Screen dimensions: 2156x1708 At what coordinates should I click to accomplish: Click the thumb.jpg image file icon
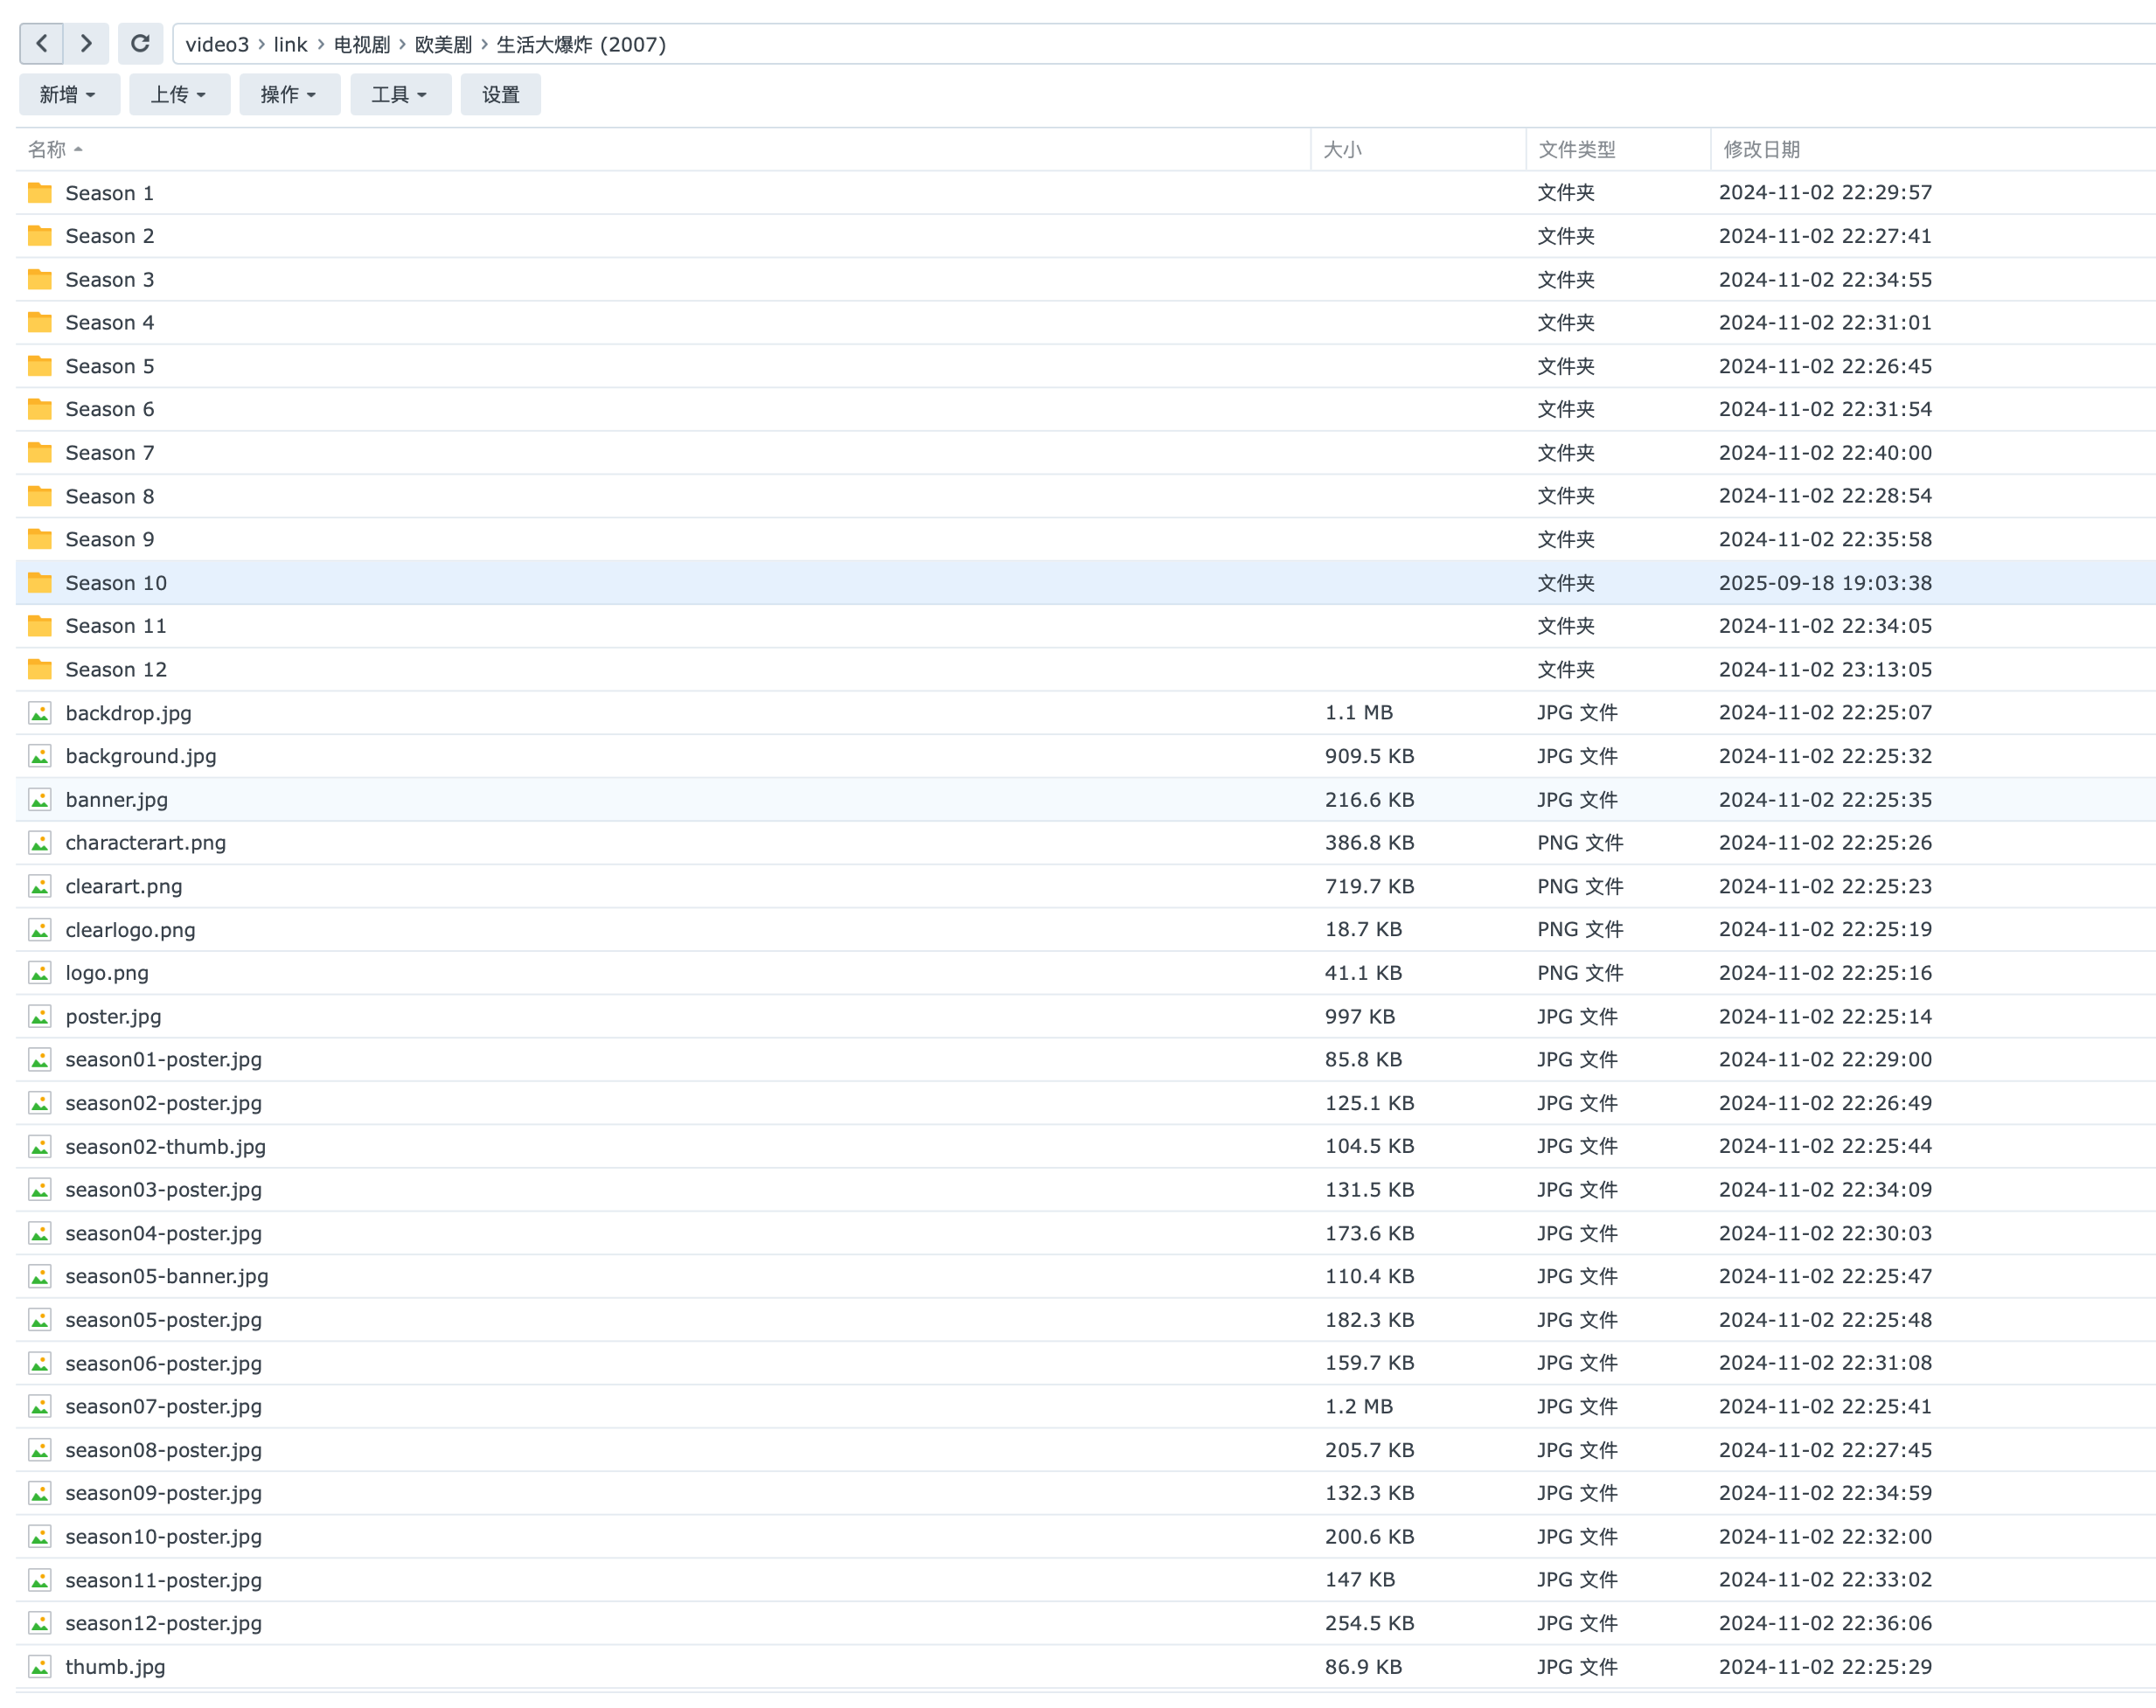click(x=40, y=1667)
